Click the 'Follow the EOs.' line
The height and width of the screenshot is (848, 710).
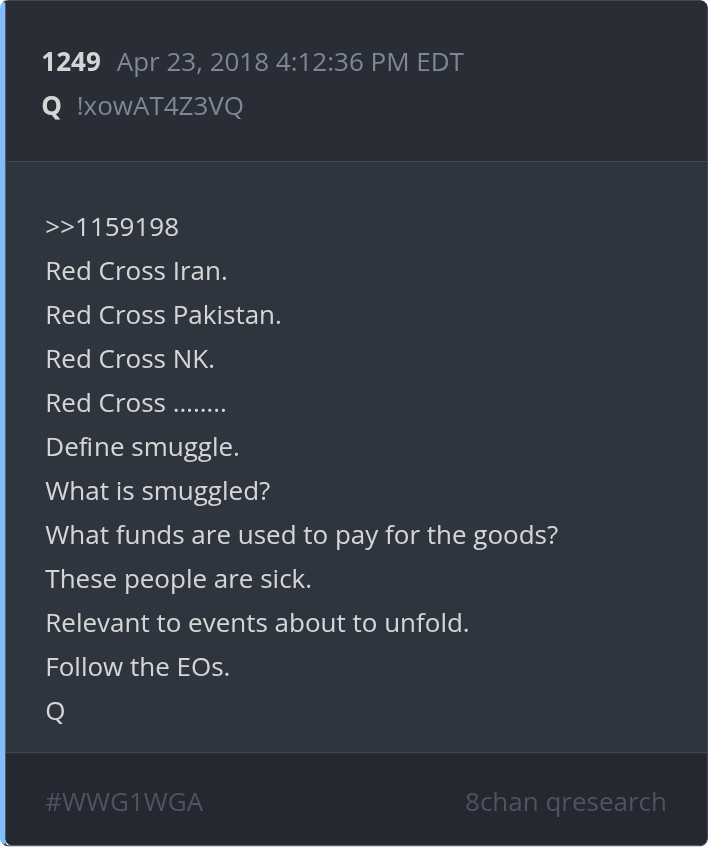click(138, 667)
